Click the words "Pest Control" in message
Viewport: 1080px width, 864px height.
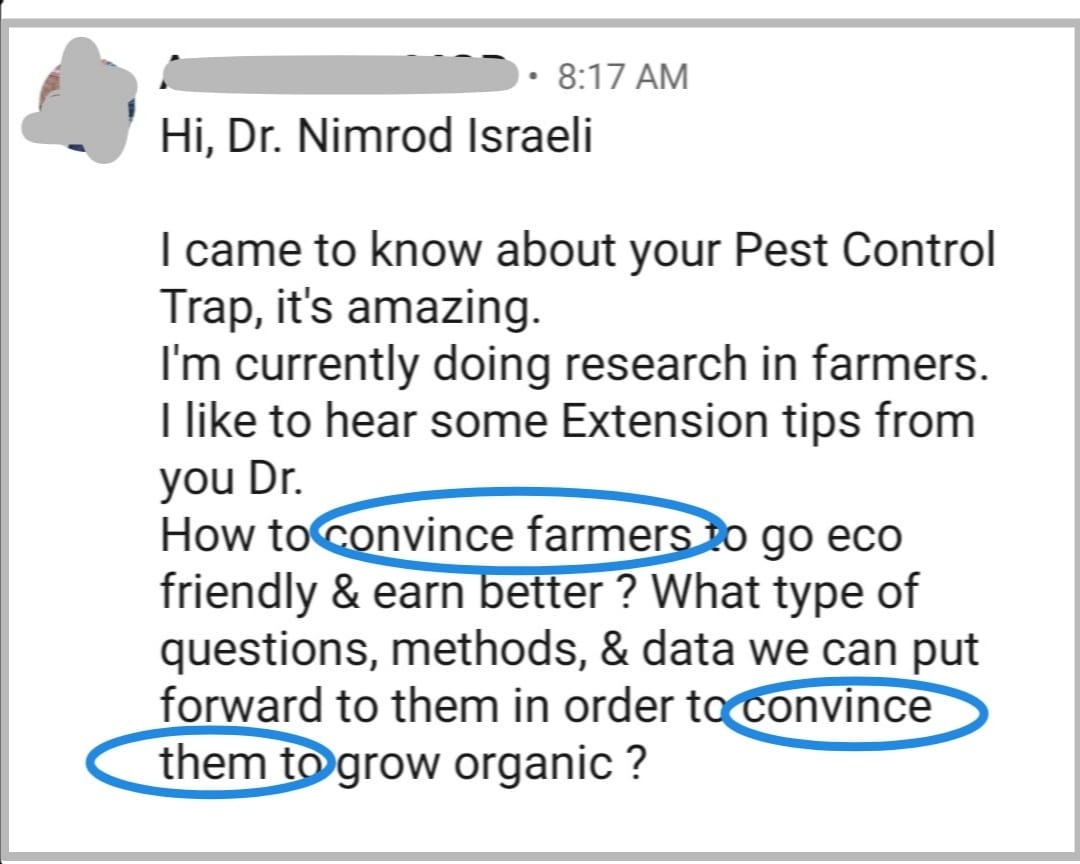[865, 251]
